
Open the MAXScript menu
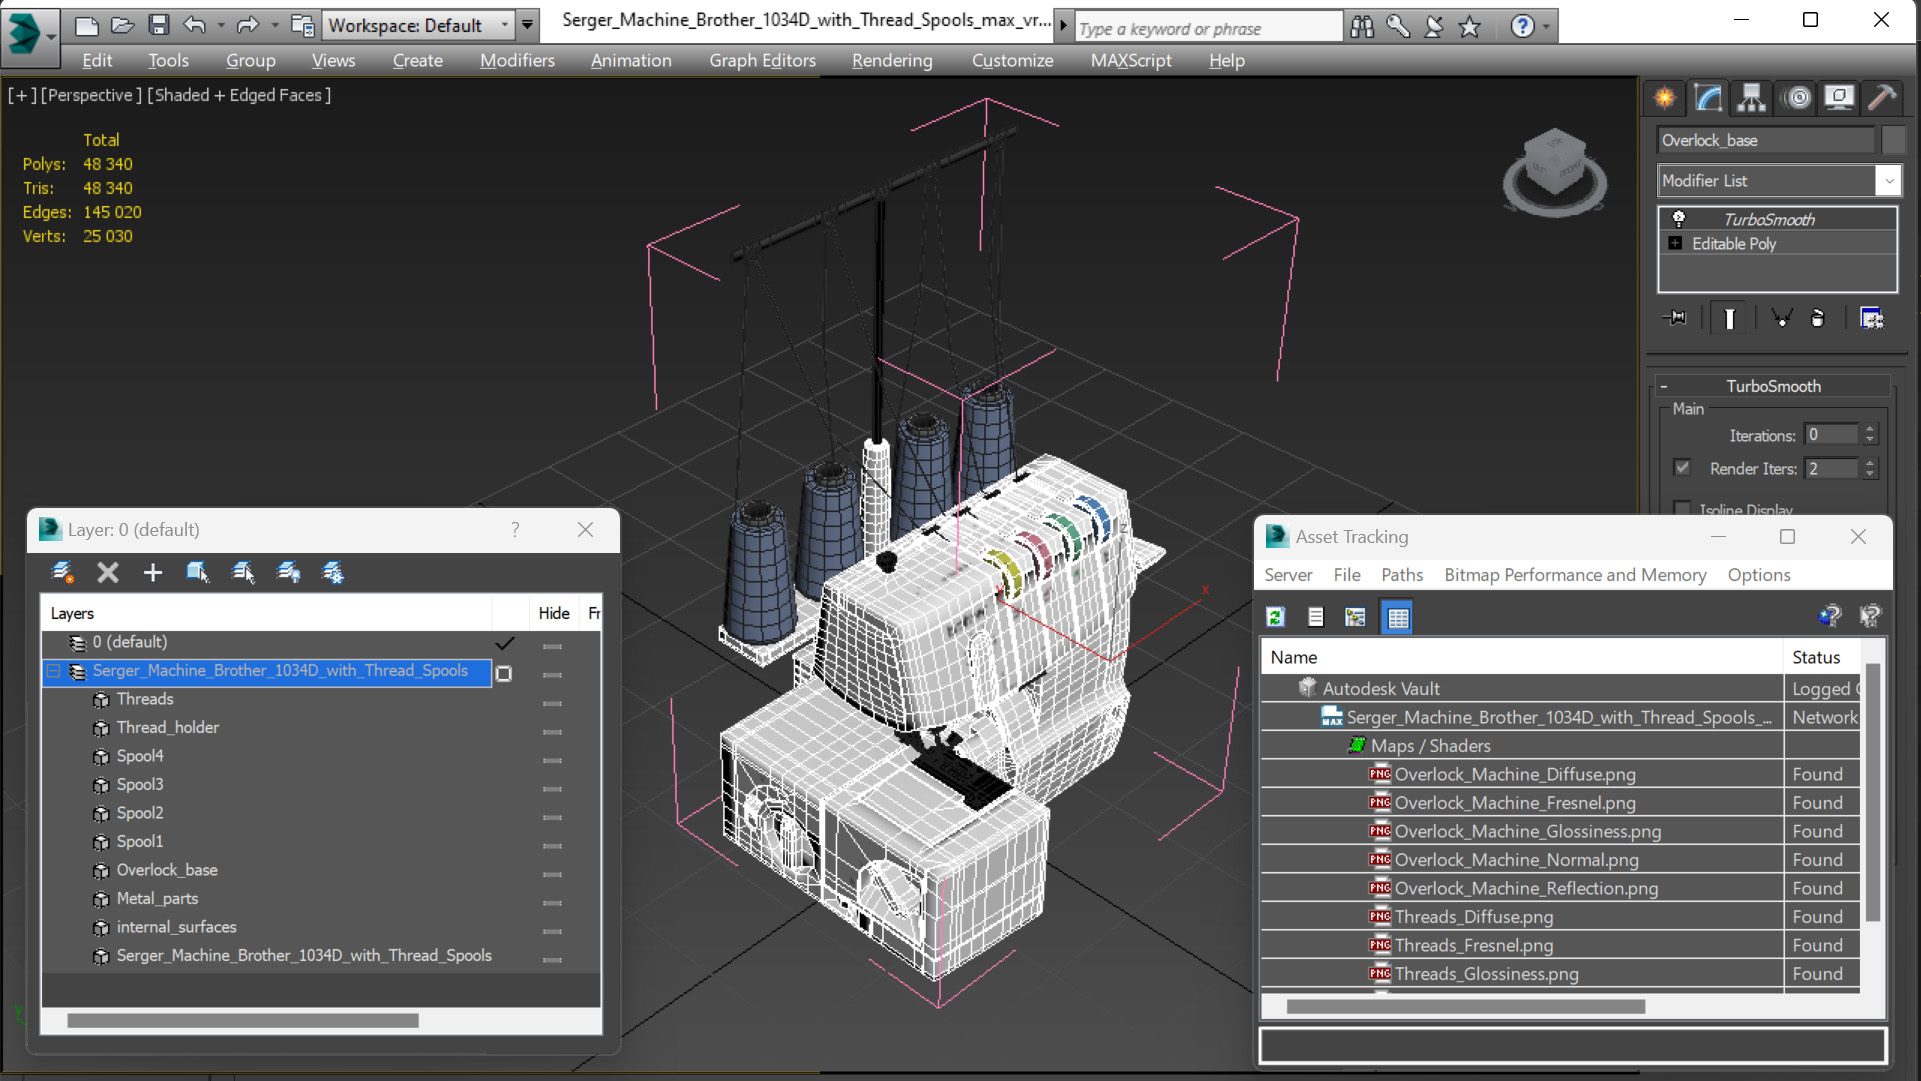click(x=1131, y=60)
